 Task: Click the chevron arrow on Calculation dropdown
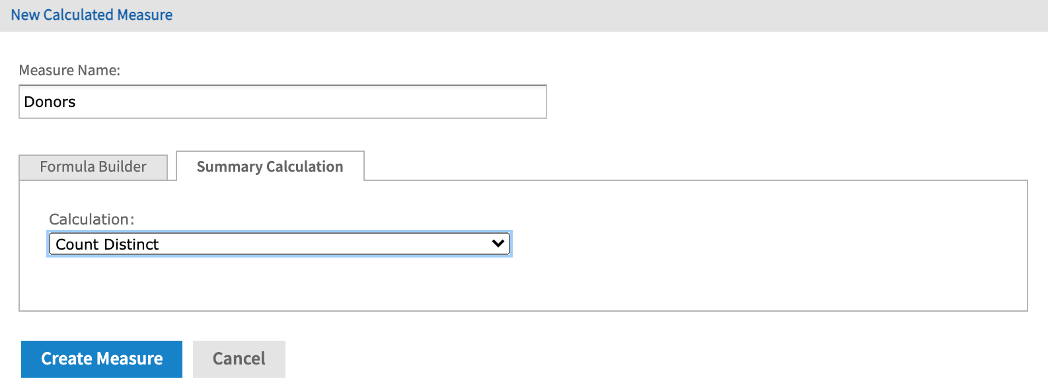(x=497, y=244)
